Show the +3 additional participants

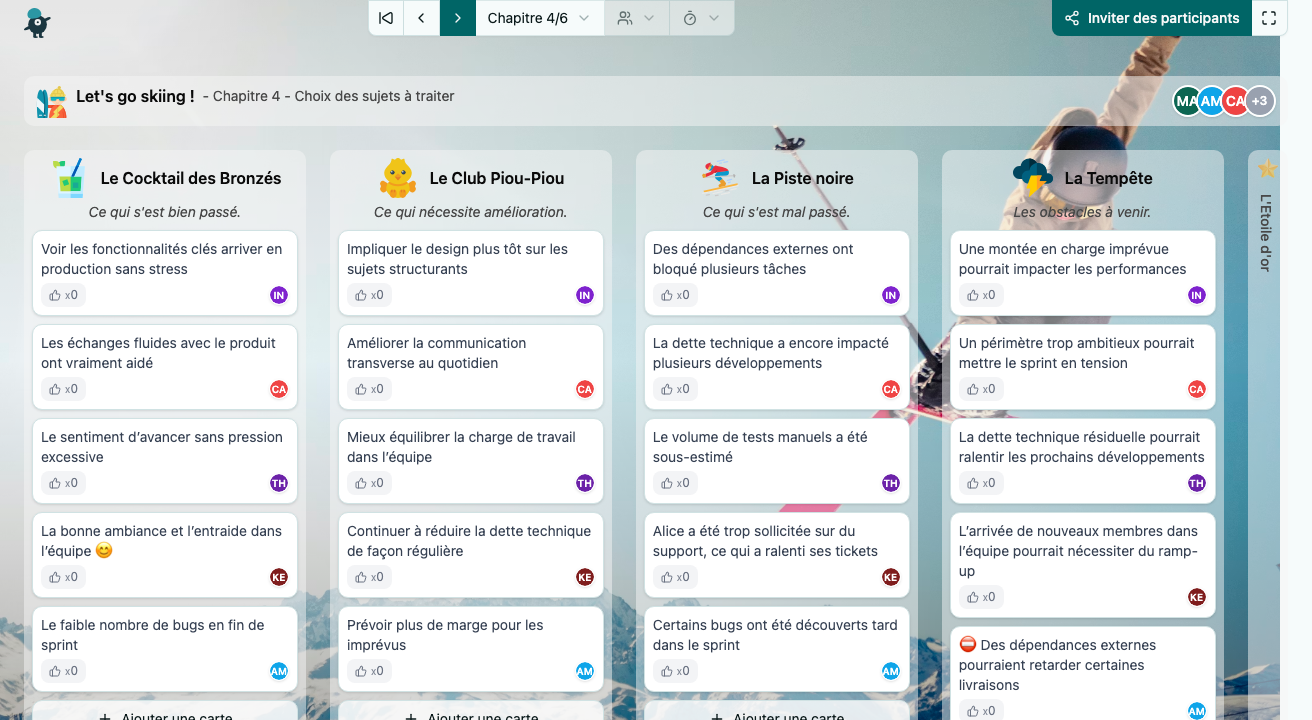pyautogui.click(x=1260, y=101)
